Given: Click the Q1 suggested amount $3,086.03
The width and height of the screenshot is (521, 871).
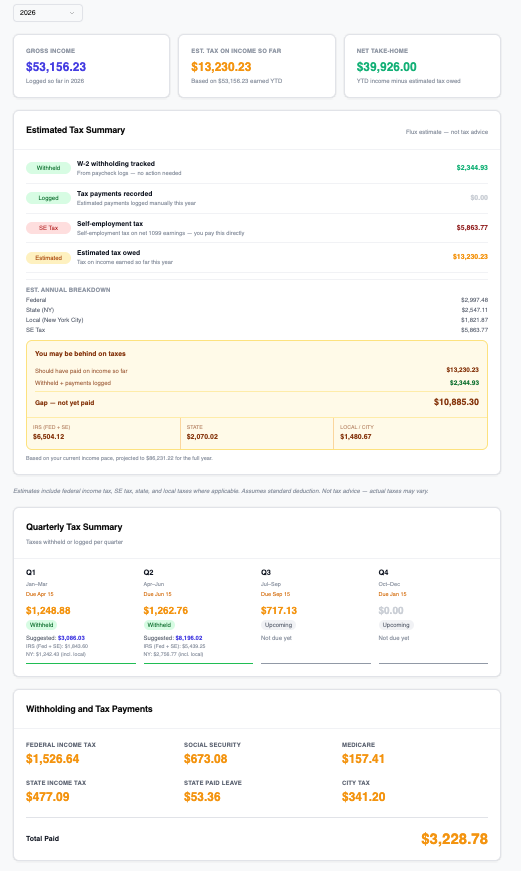Looking at the screenshot, I should point(71,638).
